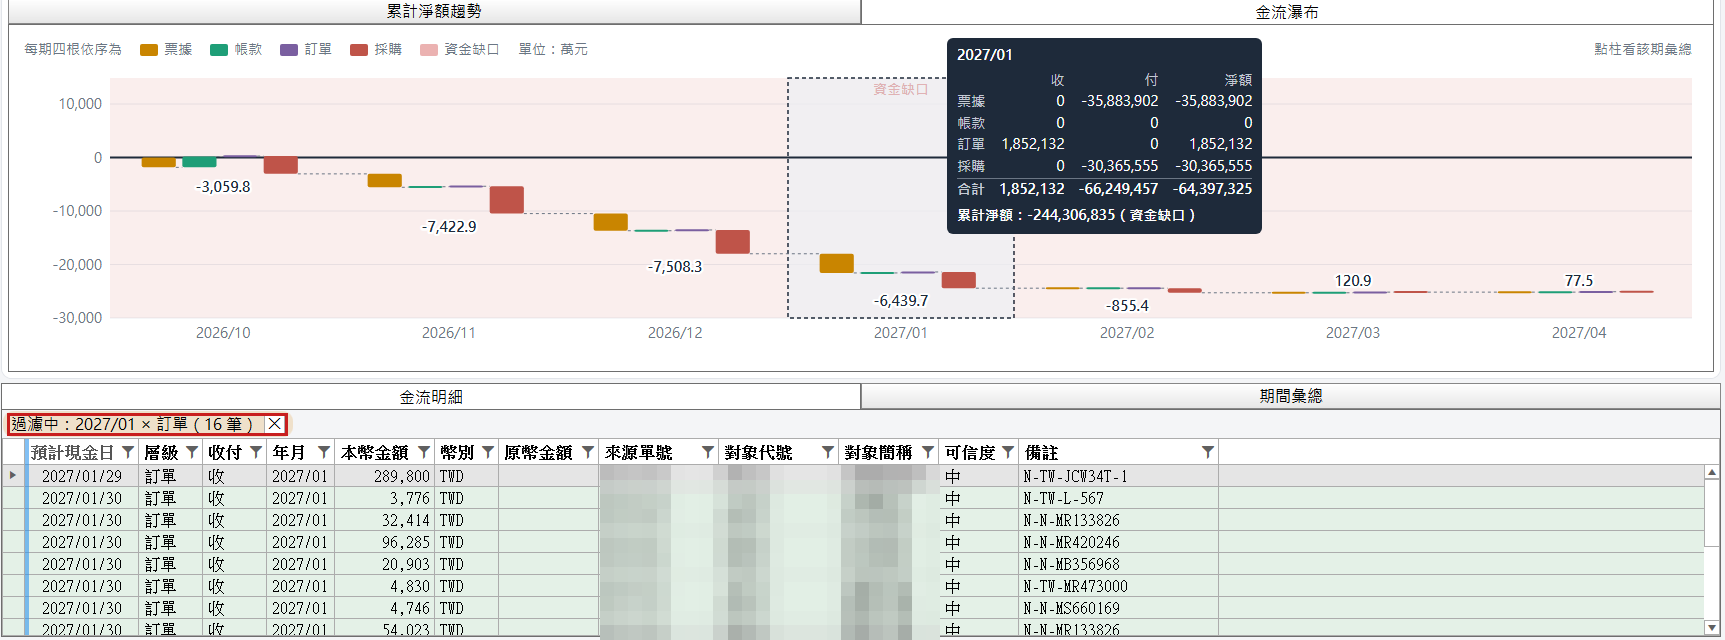
Task: Select the 2026/11 orange 票據 bar
Action: [x=385, y=180]
